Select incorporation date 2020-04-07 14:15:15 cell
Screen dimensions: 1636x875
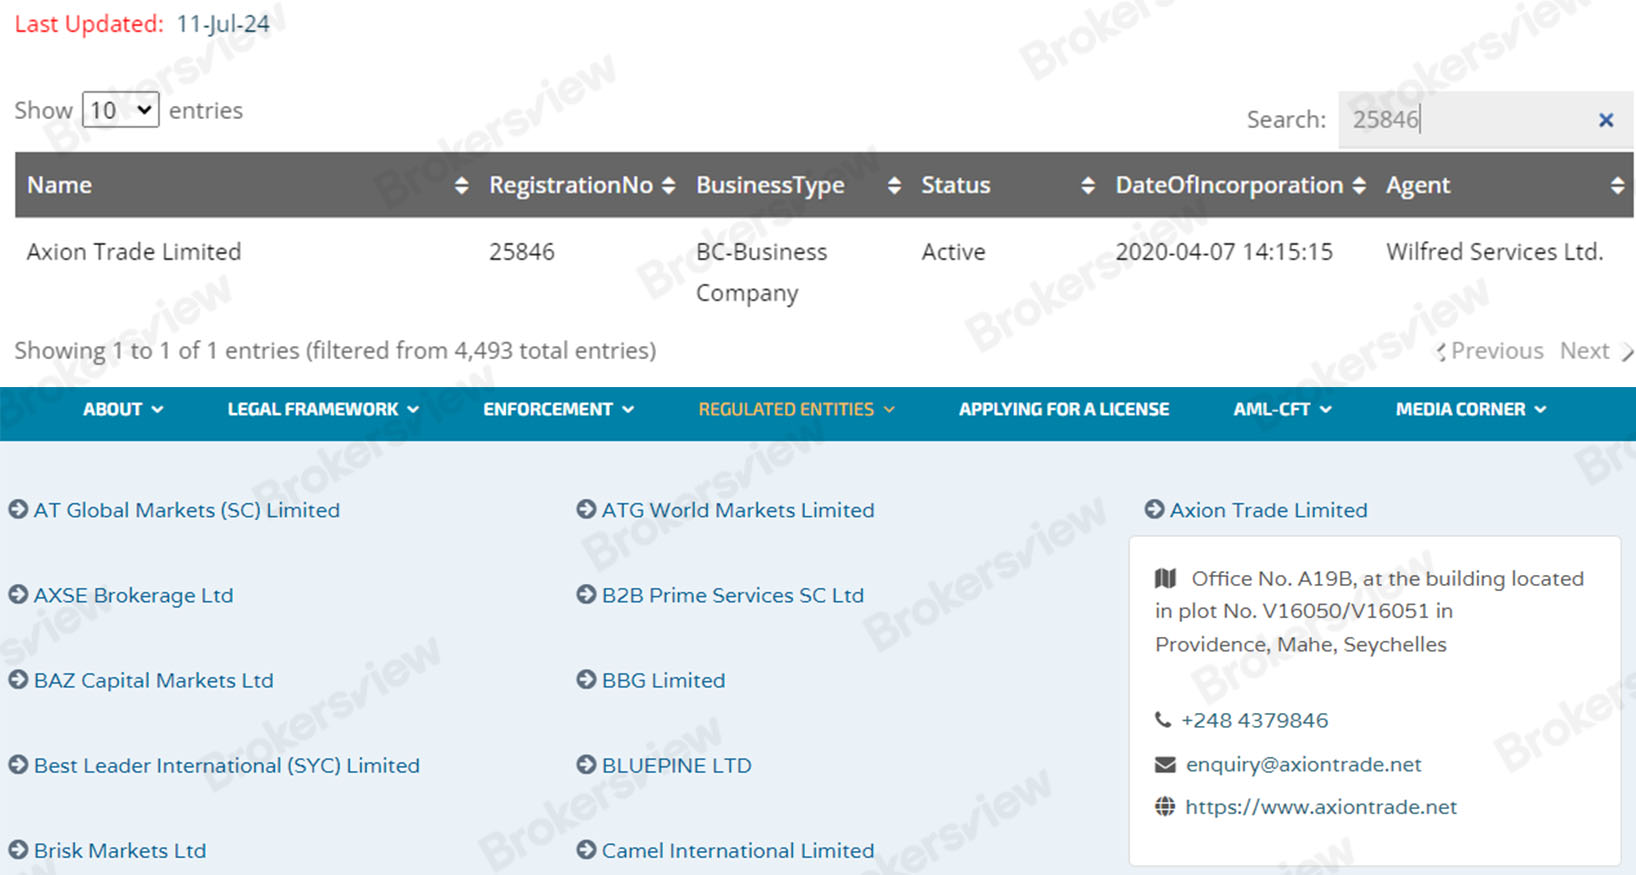coord(1224,252)
